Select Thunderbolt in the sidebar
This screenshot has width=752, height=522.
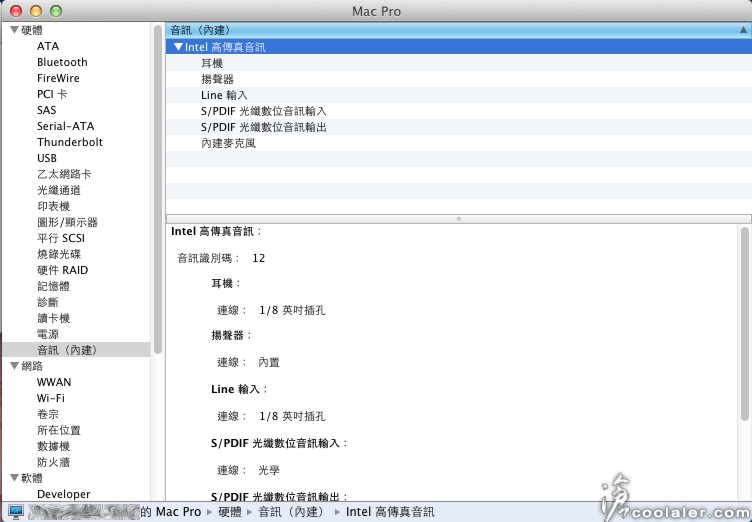(70, 142)
